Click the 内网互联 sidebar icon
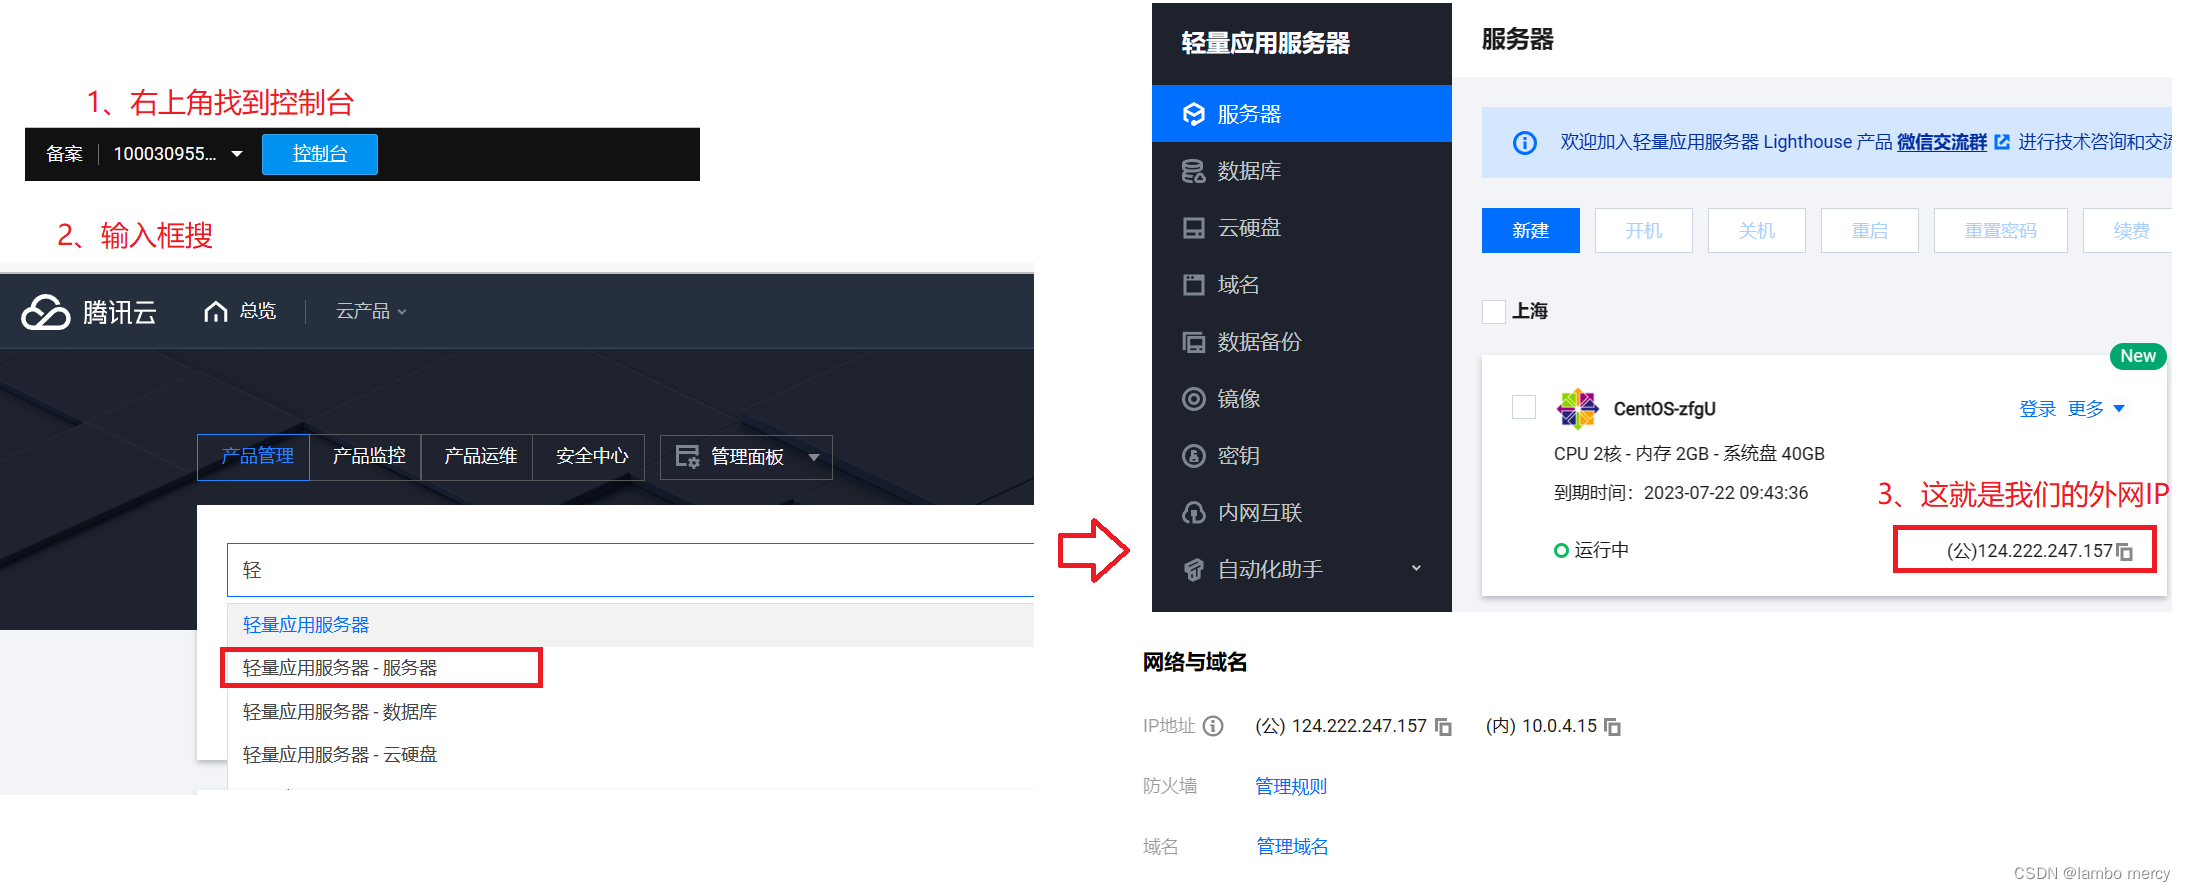This screenshot has width=2186, height=892. click(1194, 513)
